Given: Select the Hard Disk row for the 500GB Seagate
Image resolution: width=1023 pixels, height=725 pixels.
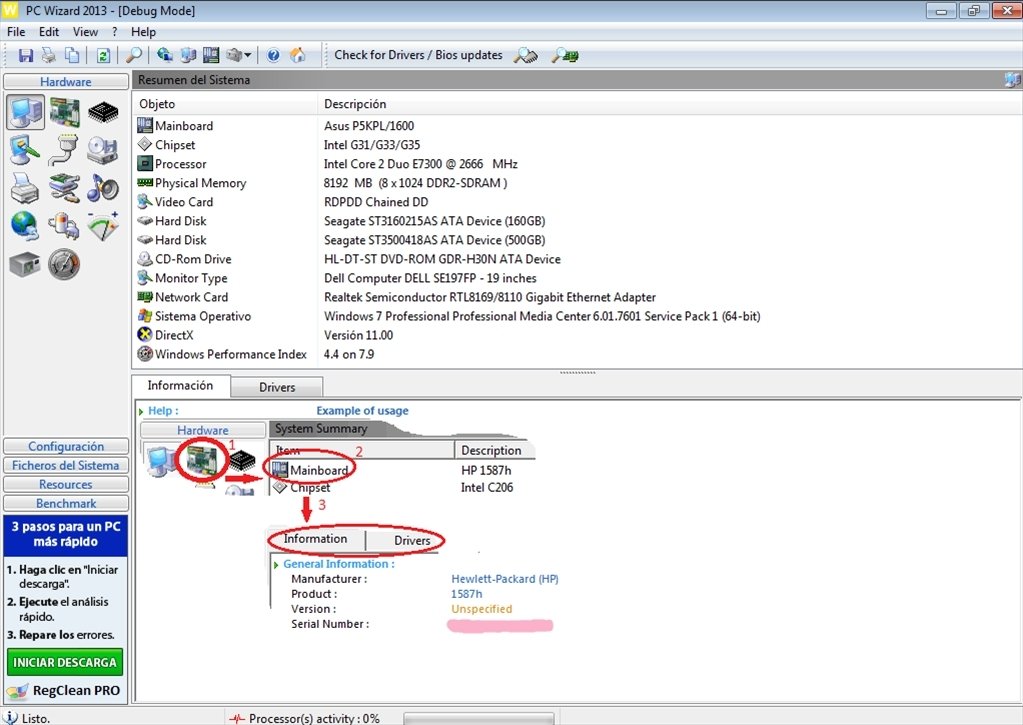Looking at the screenshot, I should (x=577, y=239).
